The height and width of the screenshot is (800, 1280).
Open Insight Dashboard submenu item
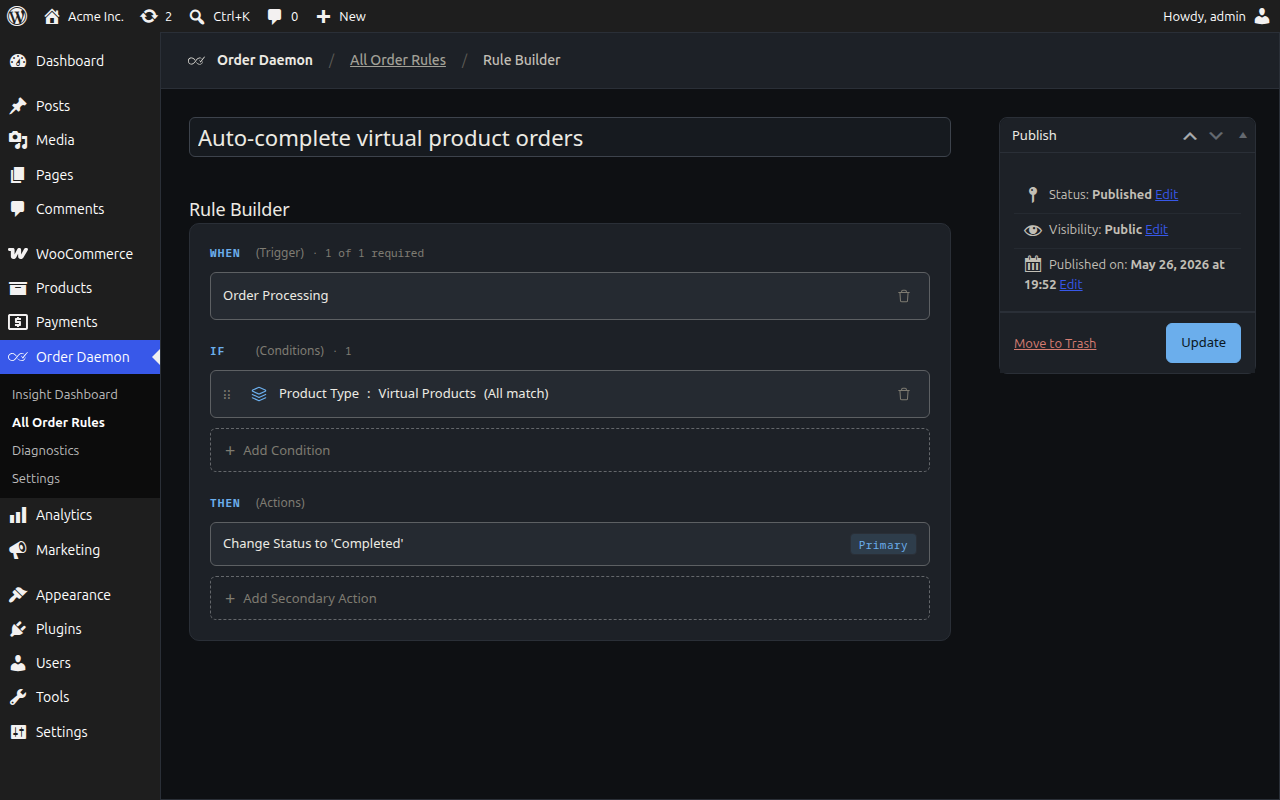click(x=65, y=395)
